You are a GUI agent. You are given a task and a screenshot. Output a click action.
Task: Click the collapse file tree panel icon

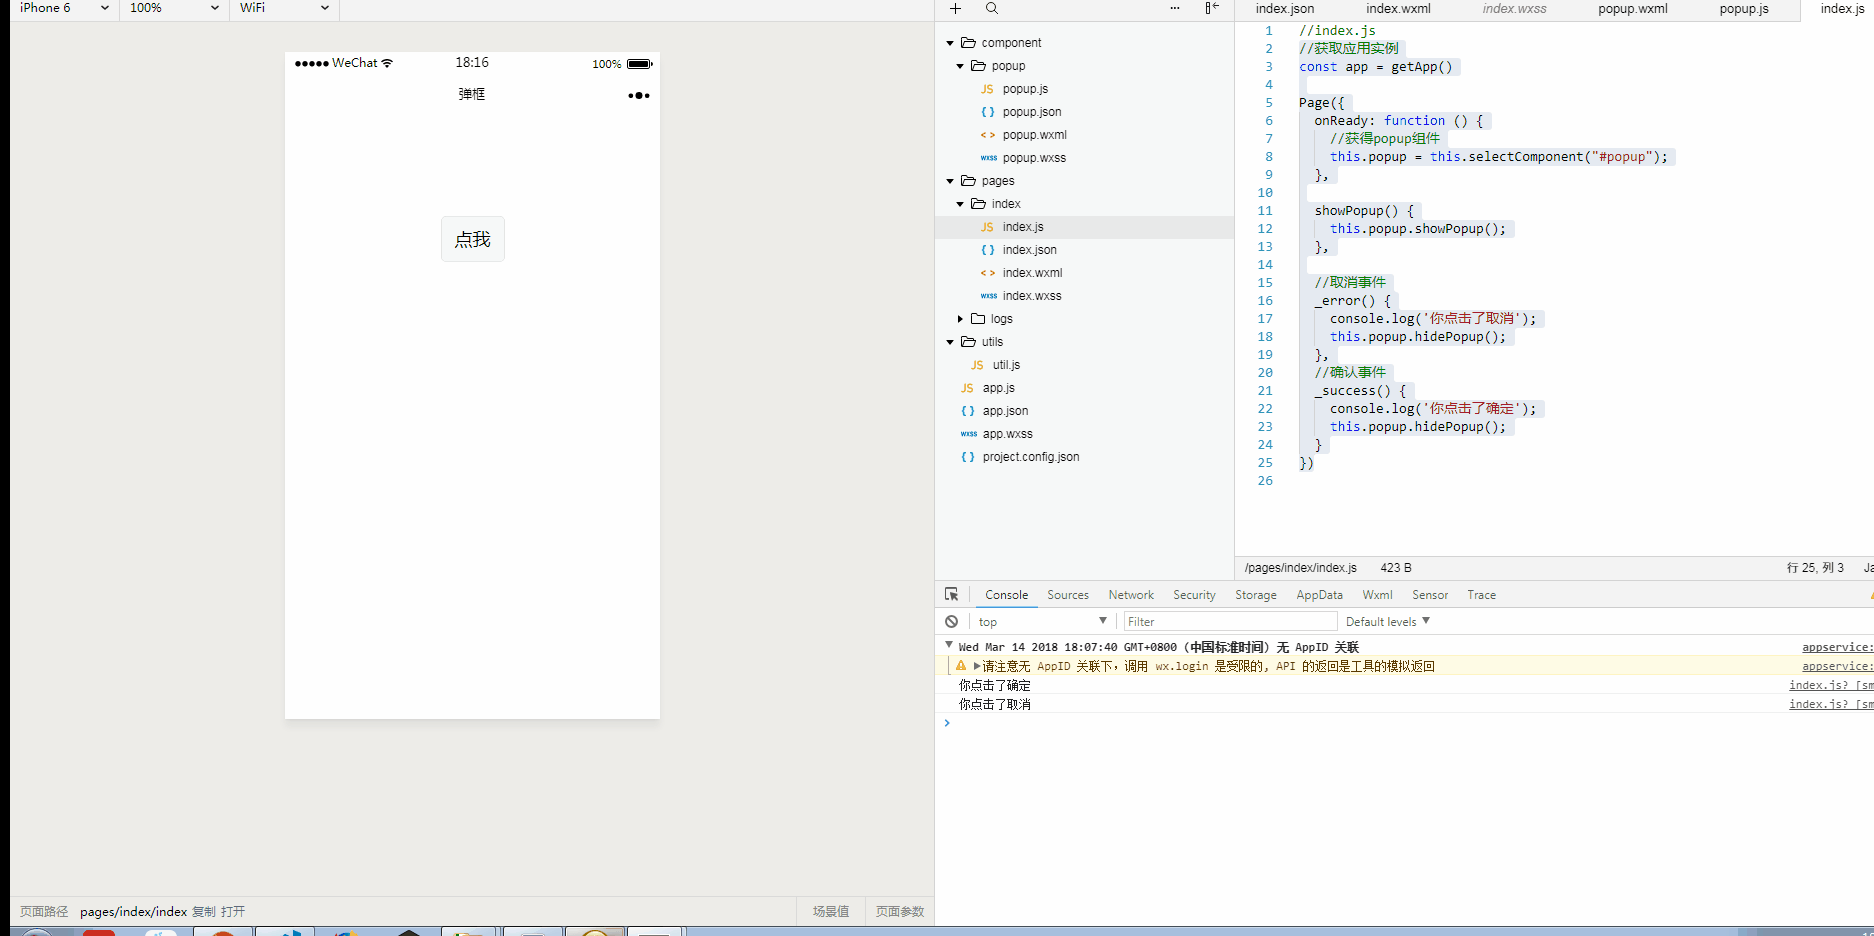pyautogui.click(x=1211, y=9)
